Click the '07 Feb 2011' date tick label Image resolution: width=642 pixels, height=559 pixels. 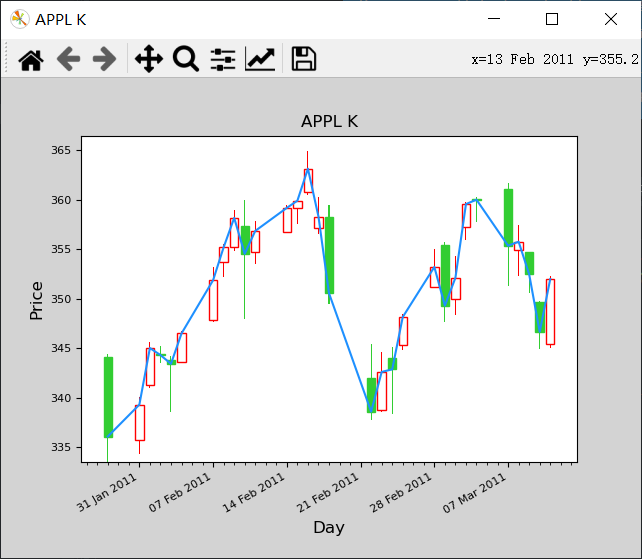click(x=180, y=493)
